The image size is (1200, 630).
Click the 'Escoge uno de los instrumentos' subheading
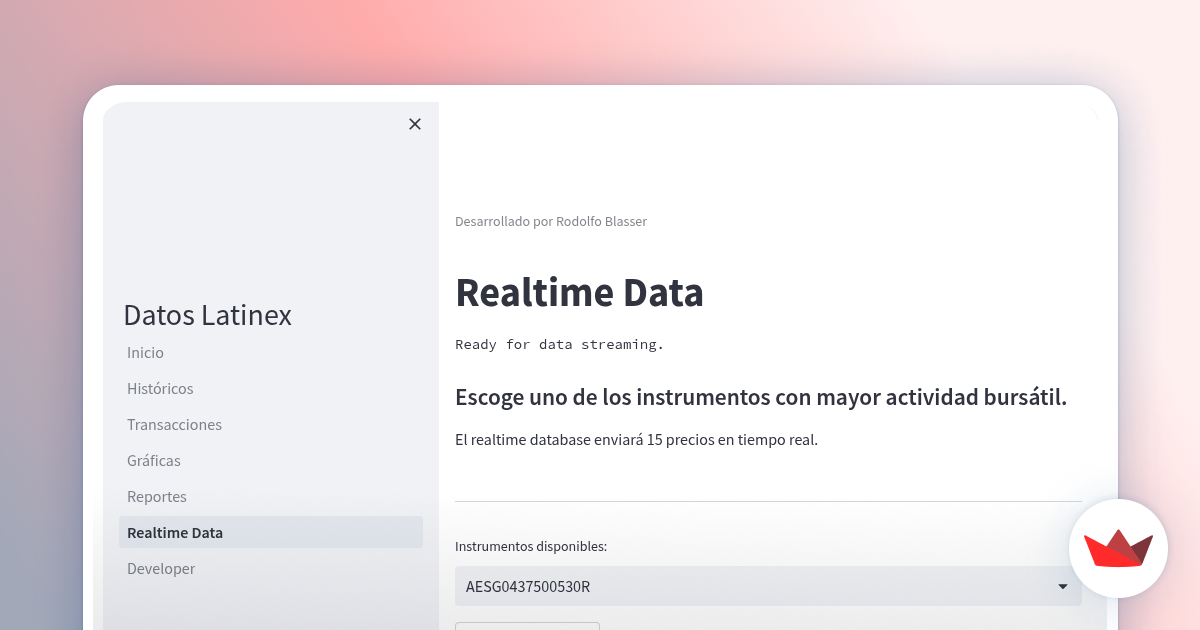[x=761, y=397]
